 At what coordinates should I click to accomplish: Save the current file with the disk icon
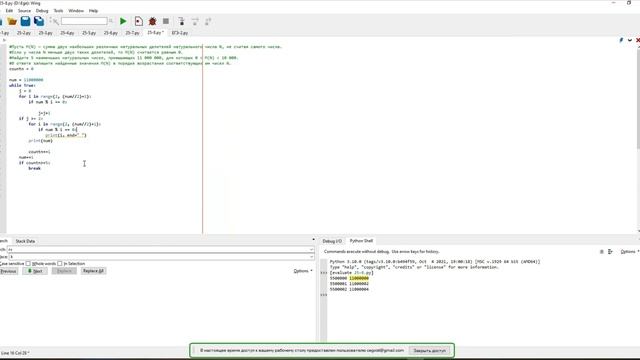pyautogui.click(x=25, y=21)
